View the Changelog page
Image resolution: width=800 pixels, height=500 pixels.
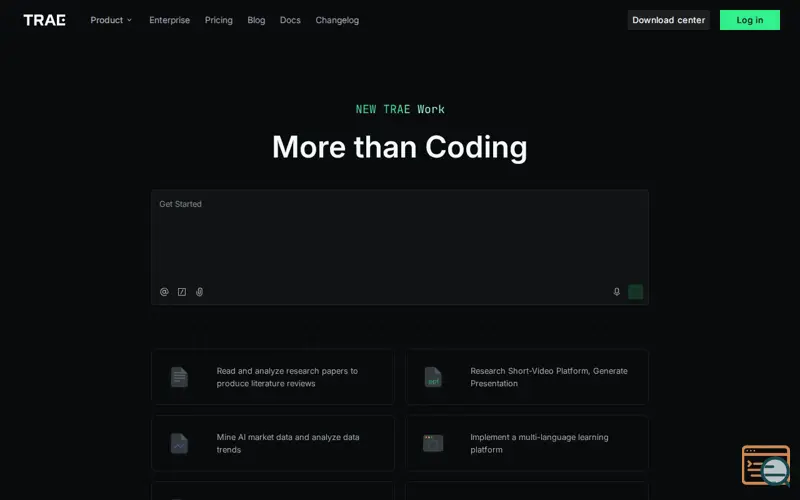[337, 20]
